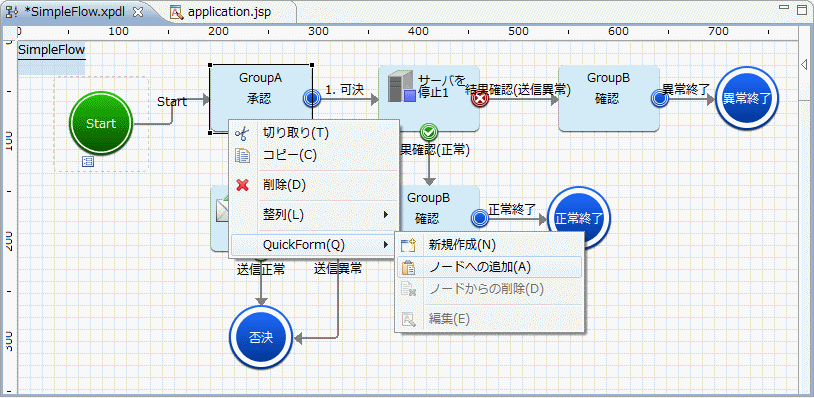This screenshot has height=398, width=814.
Task: Click the green check marker under server node
Action: click(x=428, y=132)
